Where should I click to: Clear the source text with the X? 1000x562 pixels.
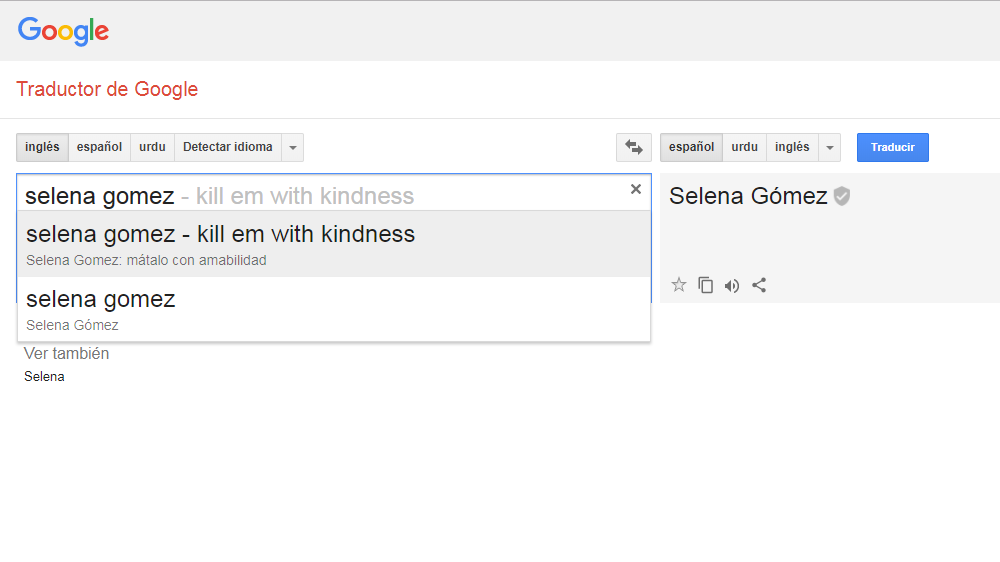click(x=635, y=189)
